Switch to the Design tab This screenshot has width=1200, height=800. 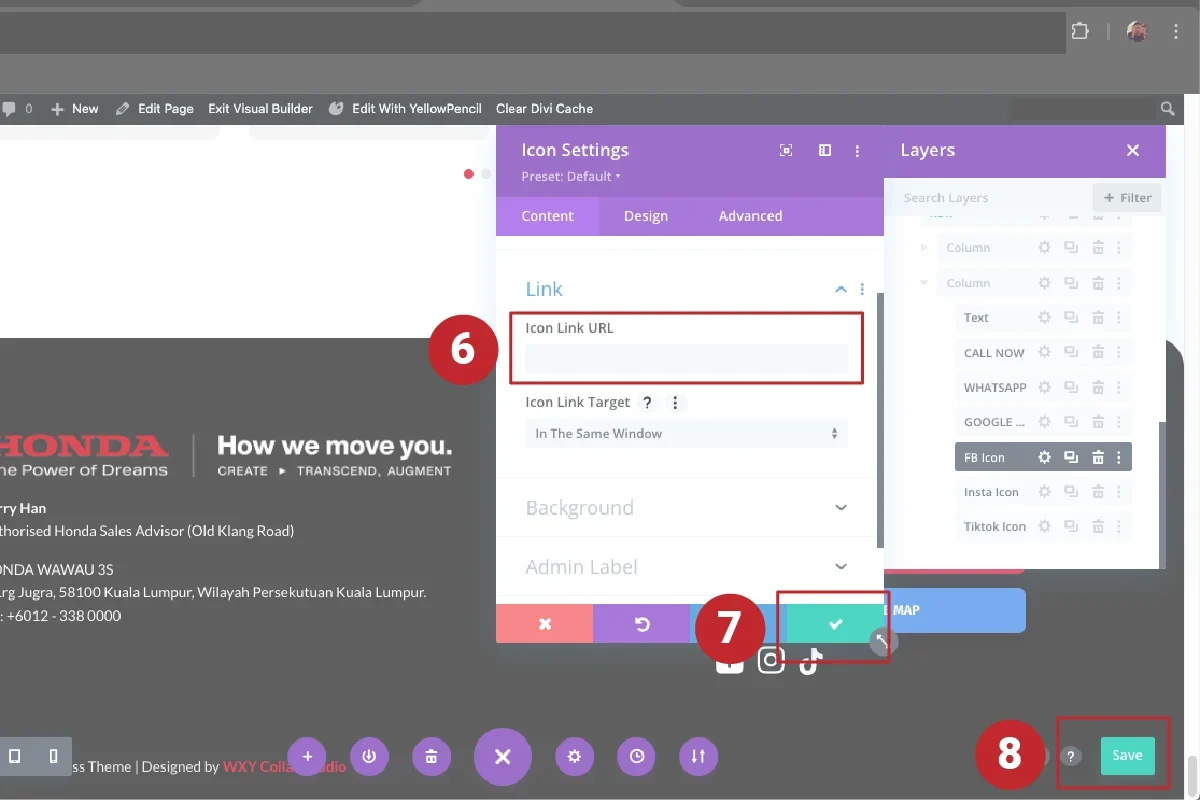(x=646, y=216)
